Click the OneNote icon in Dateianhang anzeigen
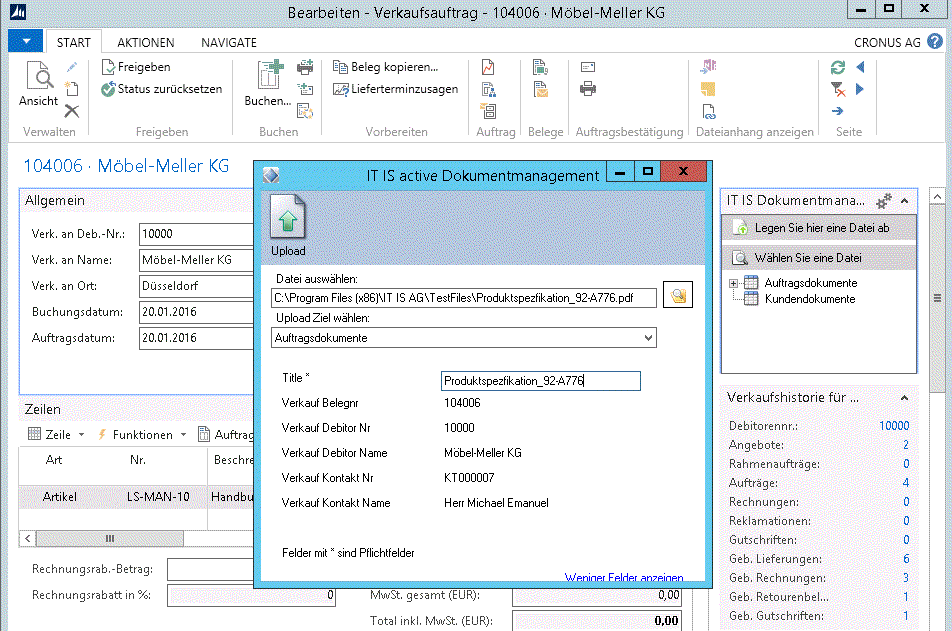This screenshot has height=631, width=952. point(709,66)
